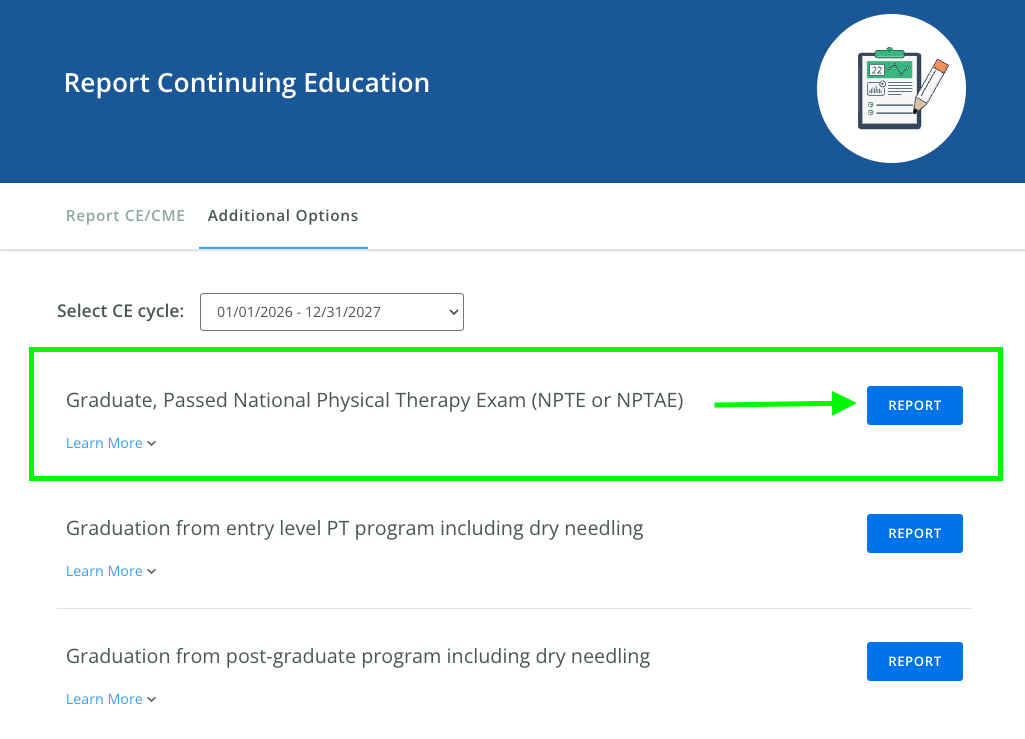
Task: Open Learn More under the NPTE exam option
Action: click(x=104, y=443)
